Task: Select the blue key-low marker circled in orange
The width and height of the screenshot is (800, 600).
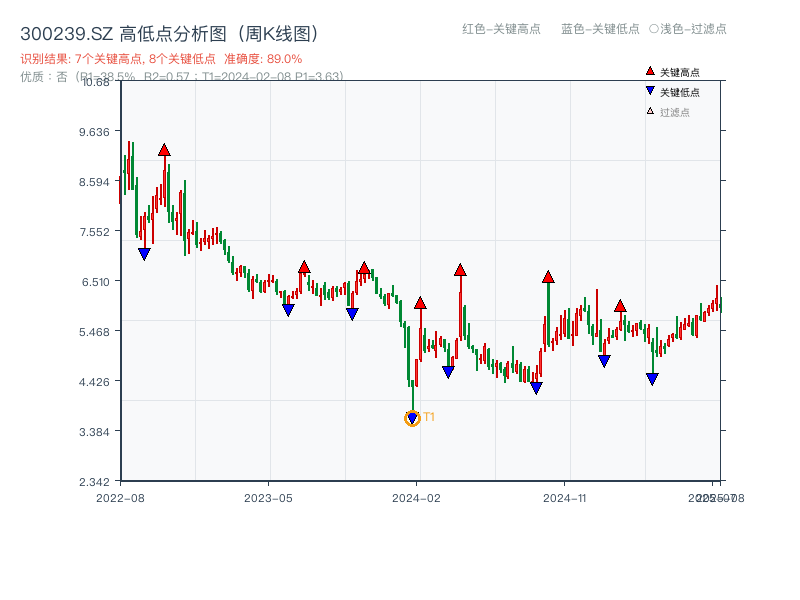Action: pyautogui.click(x=412, y=419)
